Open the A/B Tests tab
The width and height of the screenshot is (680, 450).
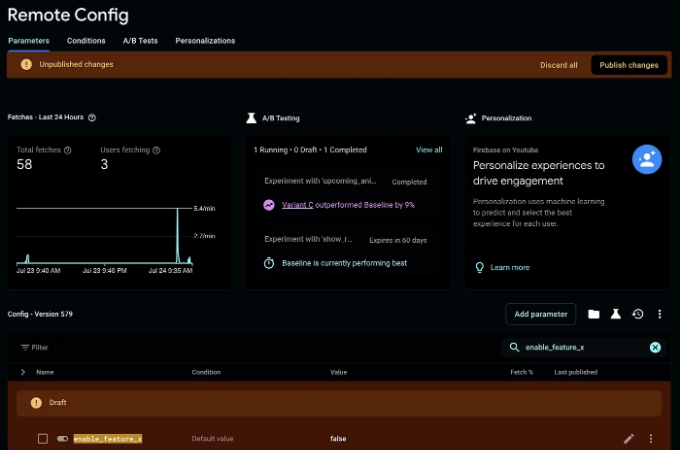140,41
